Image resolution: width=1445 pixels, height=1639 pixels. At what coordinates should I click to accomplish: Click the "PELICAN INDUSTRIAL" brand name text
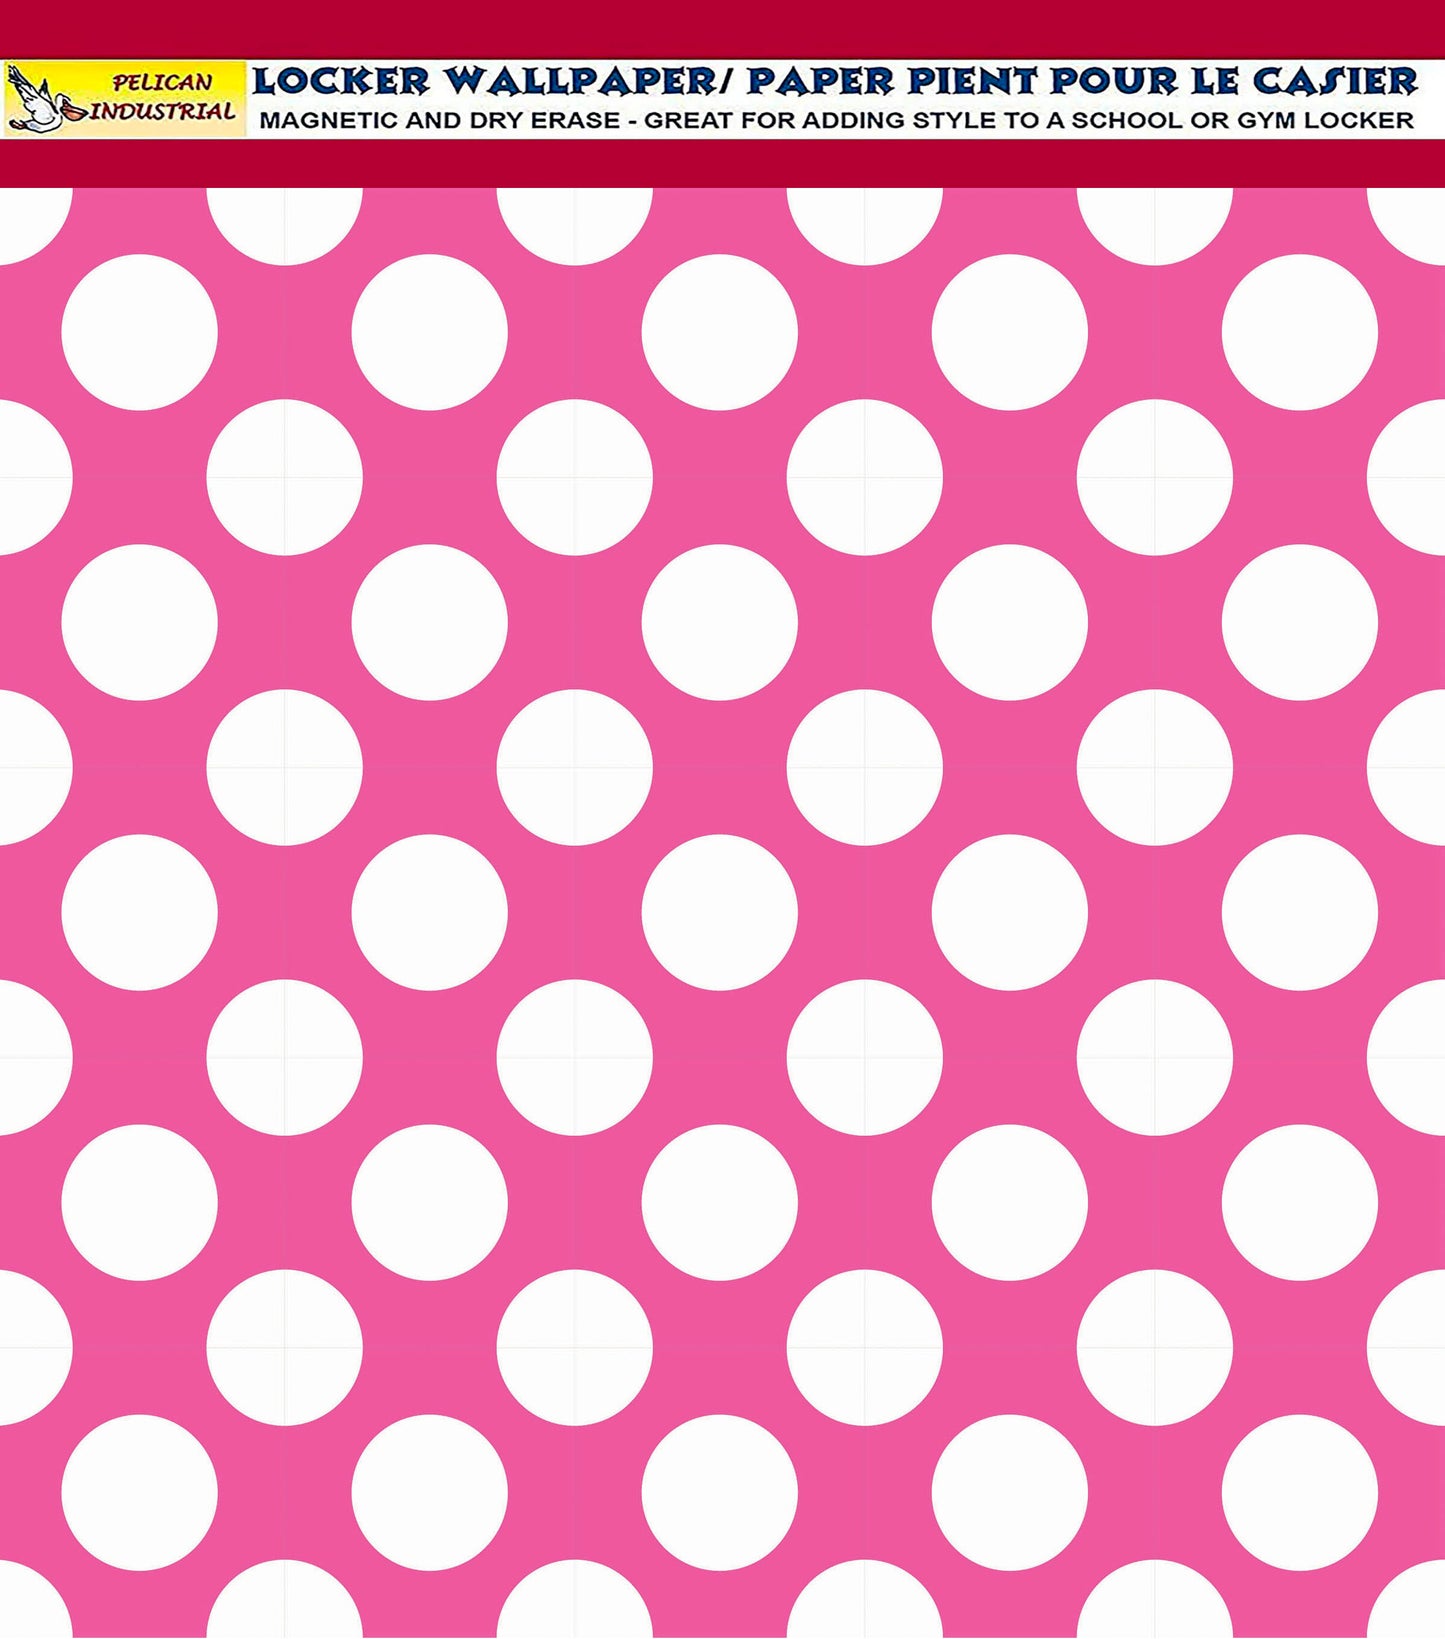[162, 97]
